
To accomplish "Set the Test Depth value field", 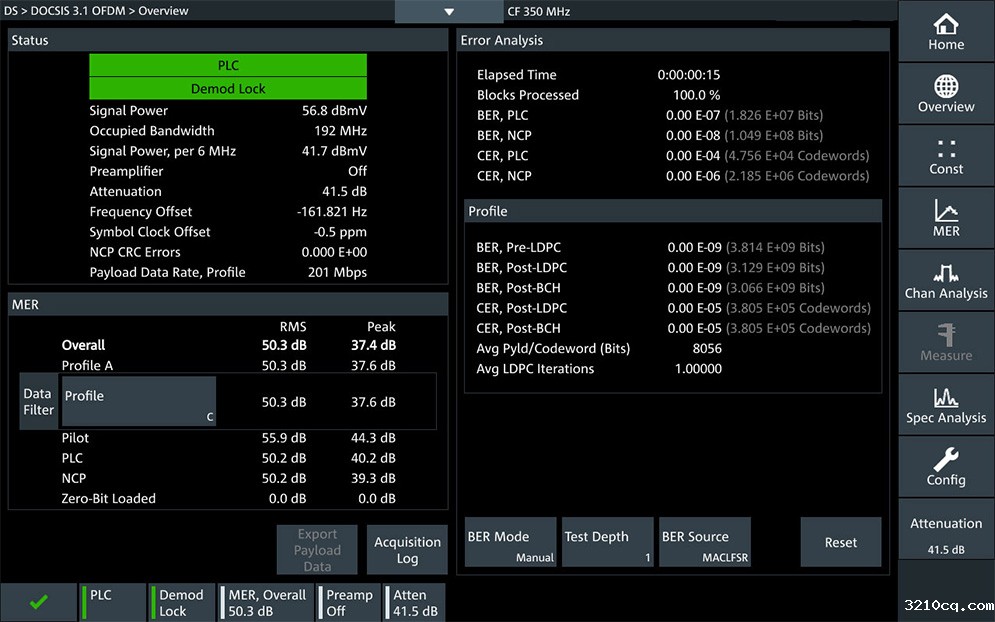I will tap(607, 543).
